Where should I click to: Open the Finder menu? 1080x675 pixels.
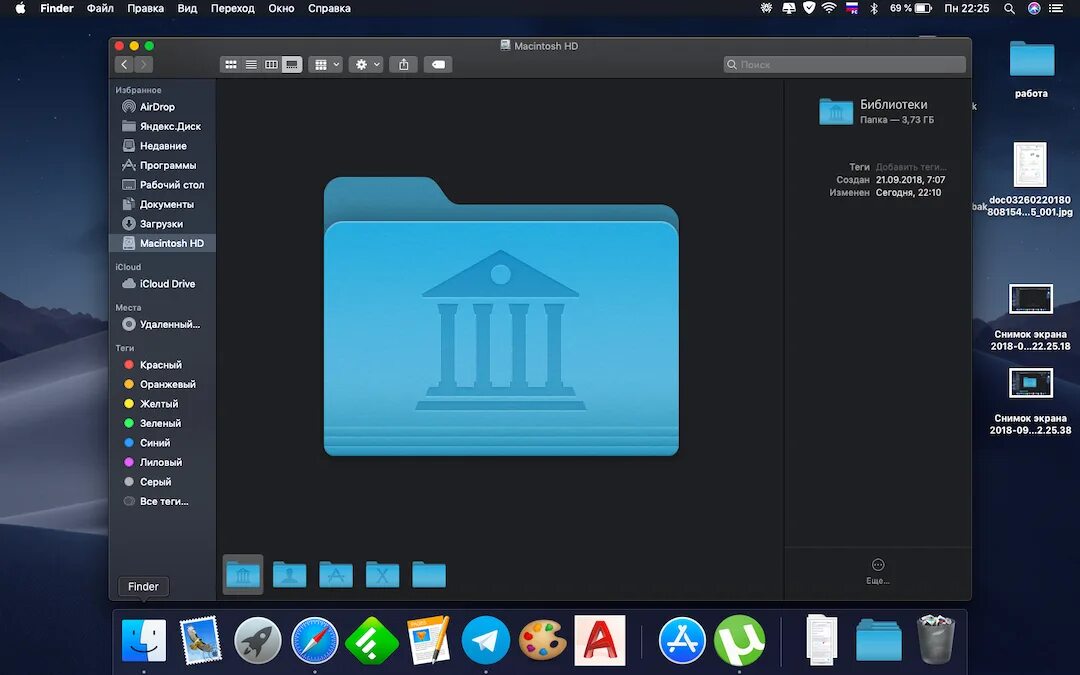click(x=56, y=8)
